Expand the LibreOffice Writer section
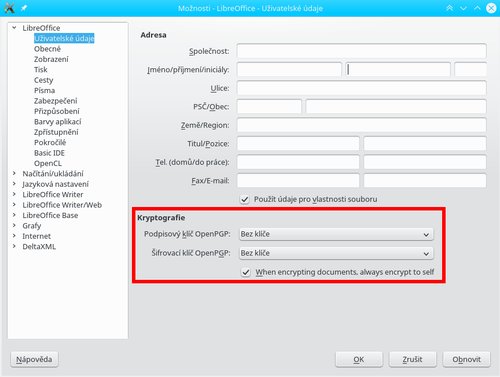 (14, 194)
